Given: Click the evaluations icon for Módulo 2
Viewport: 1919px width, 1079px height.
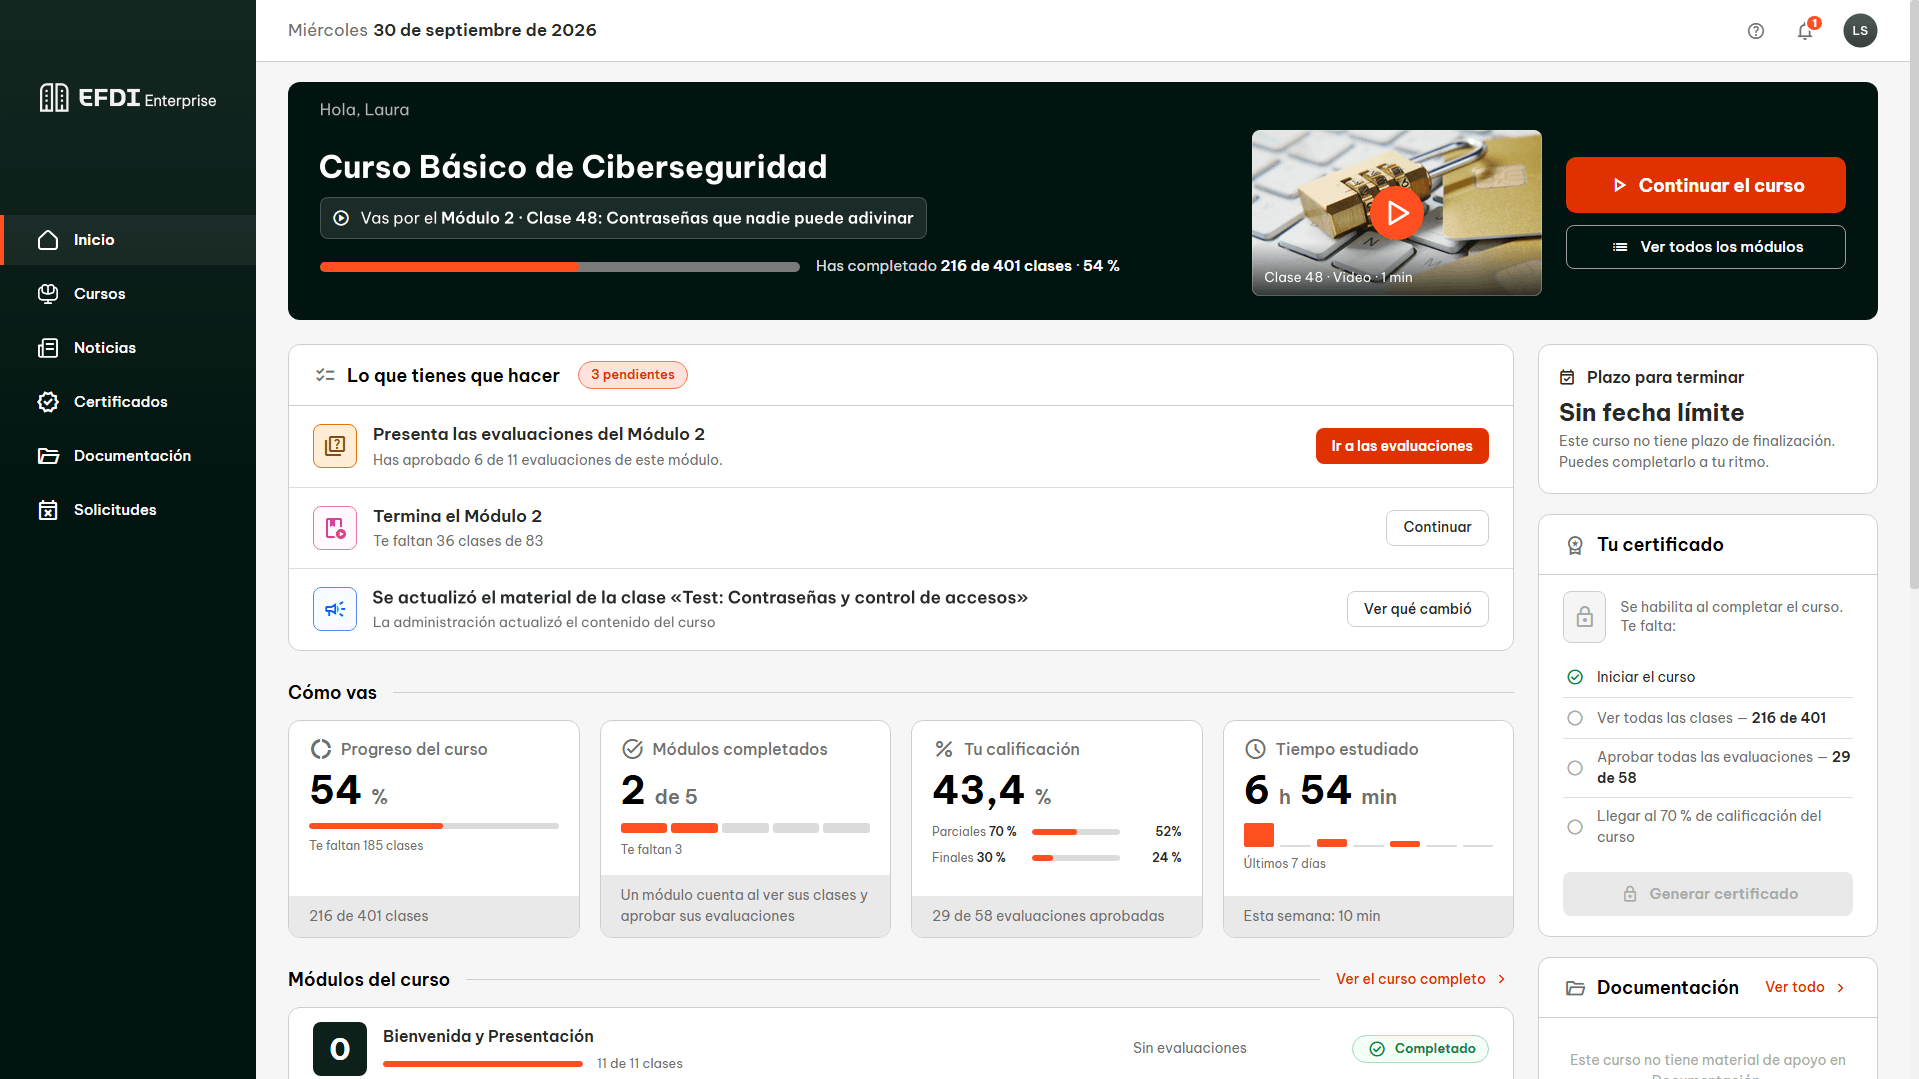Looking at the screenshot, I should click(x=335, y=446).
